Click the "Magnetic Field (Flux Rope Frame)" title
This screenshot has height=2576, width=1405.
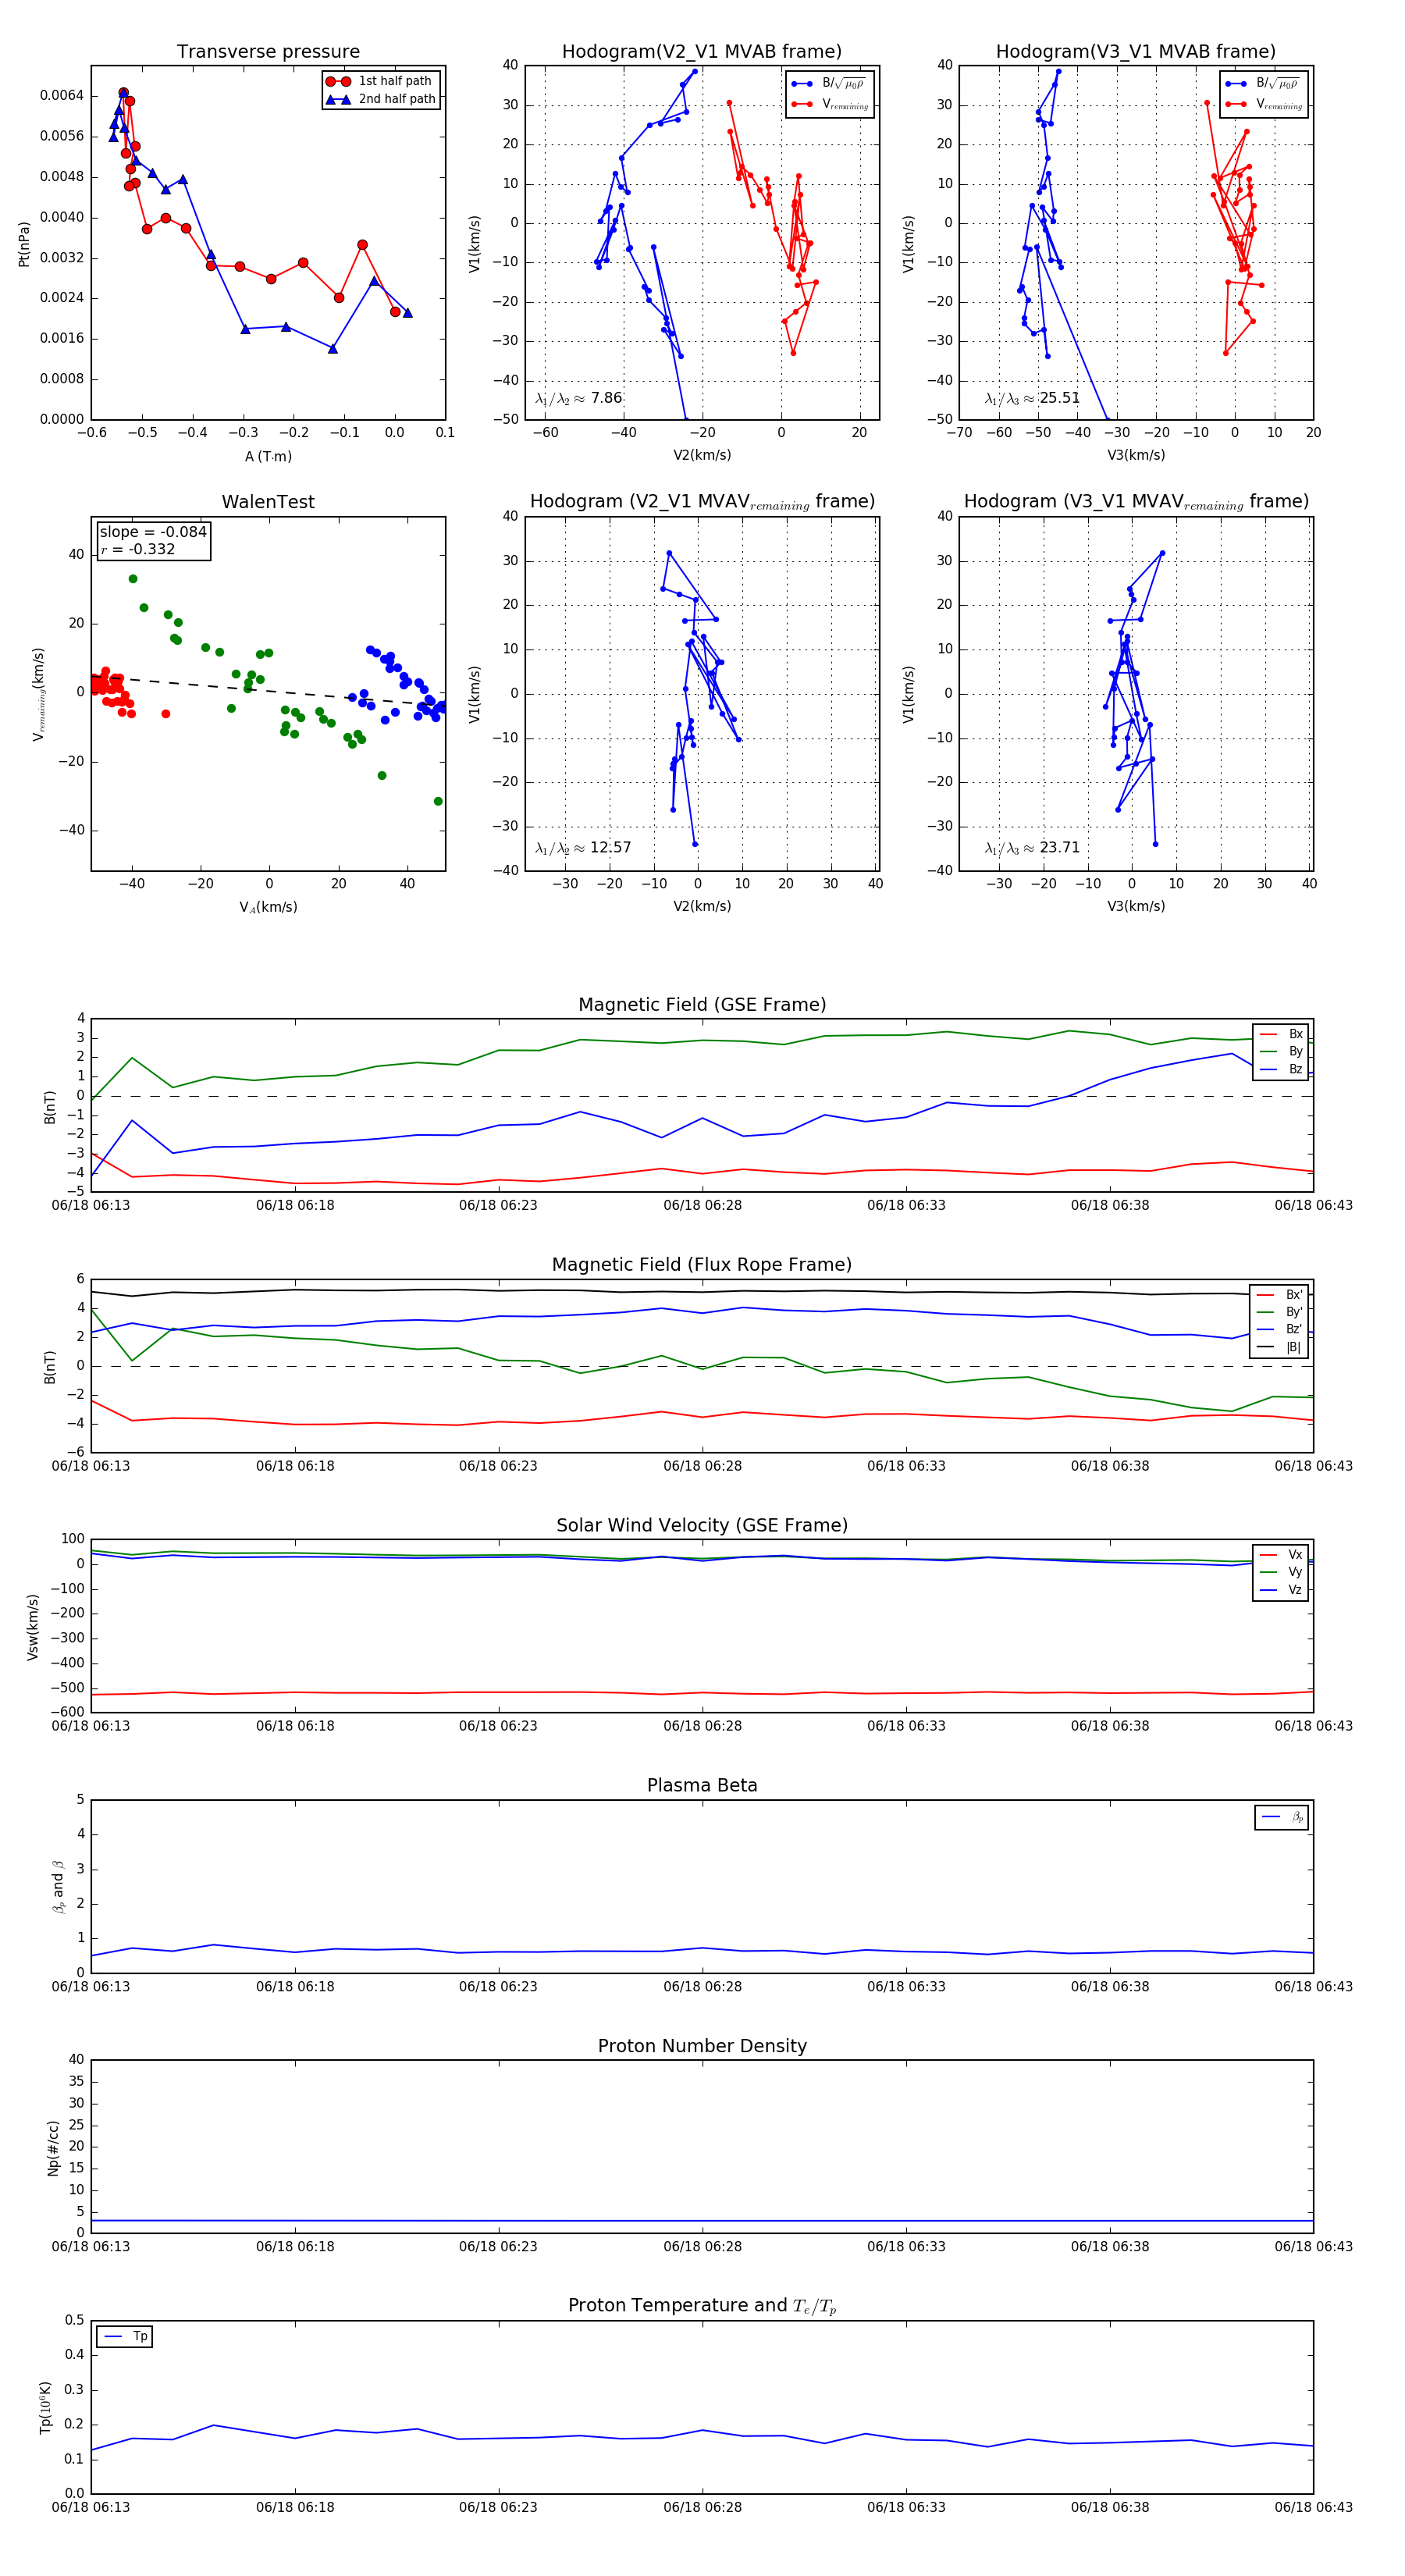click(x=701, y=1265)
